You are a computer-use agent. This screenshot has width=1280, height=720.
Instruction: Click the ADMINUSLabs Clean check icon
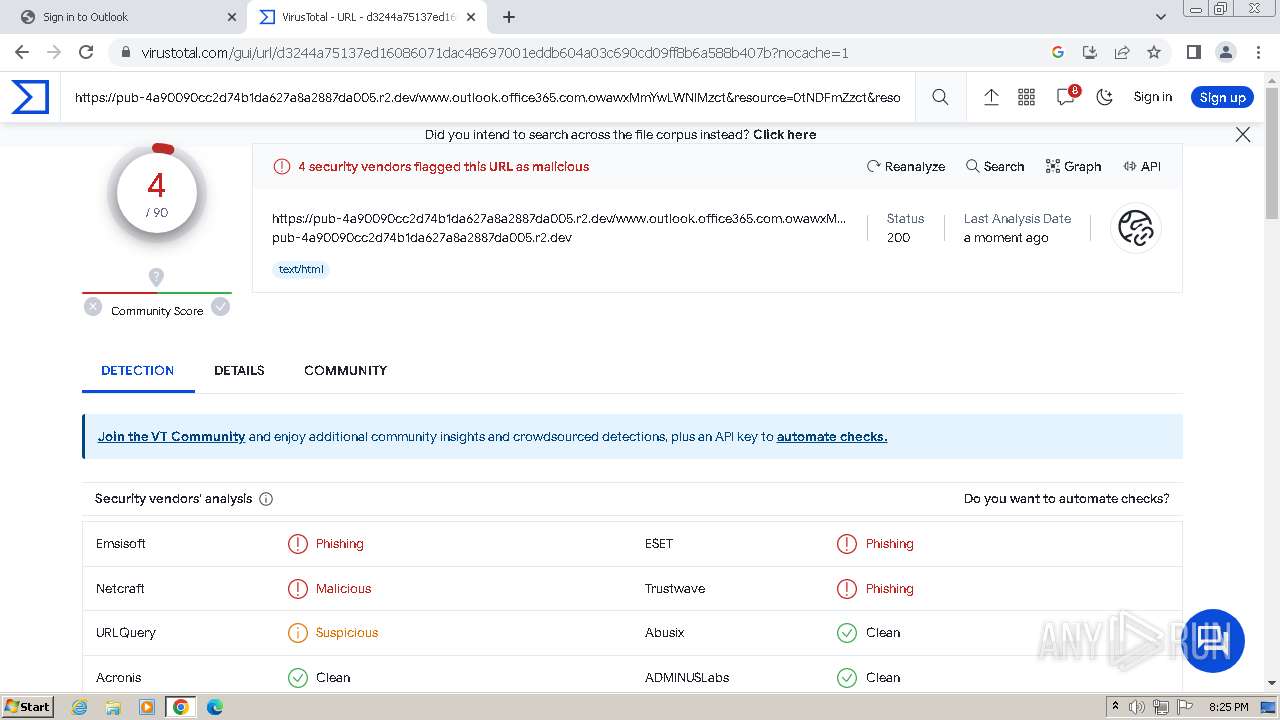(x=847, y=678)
